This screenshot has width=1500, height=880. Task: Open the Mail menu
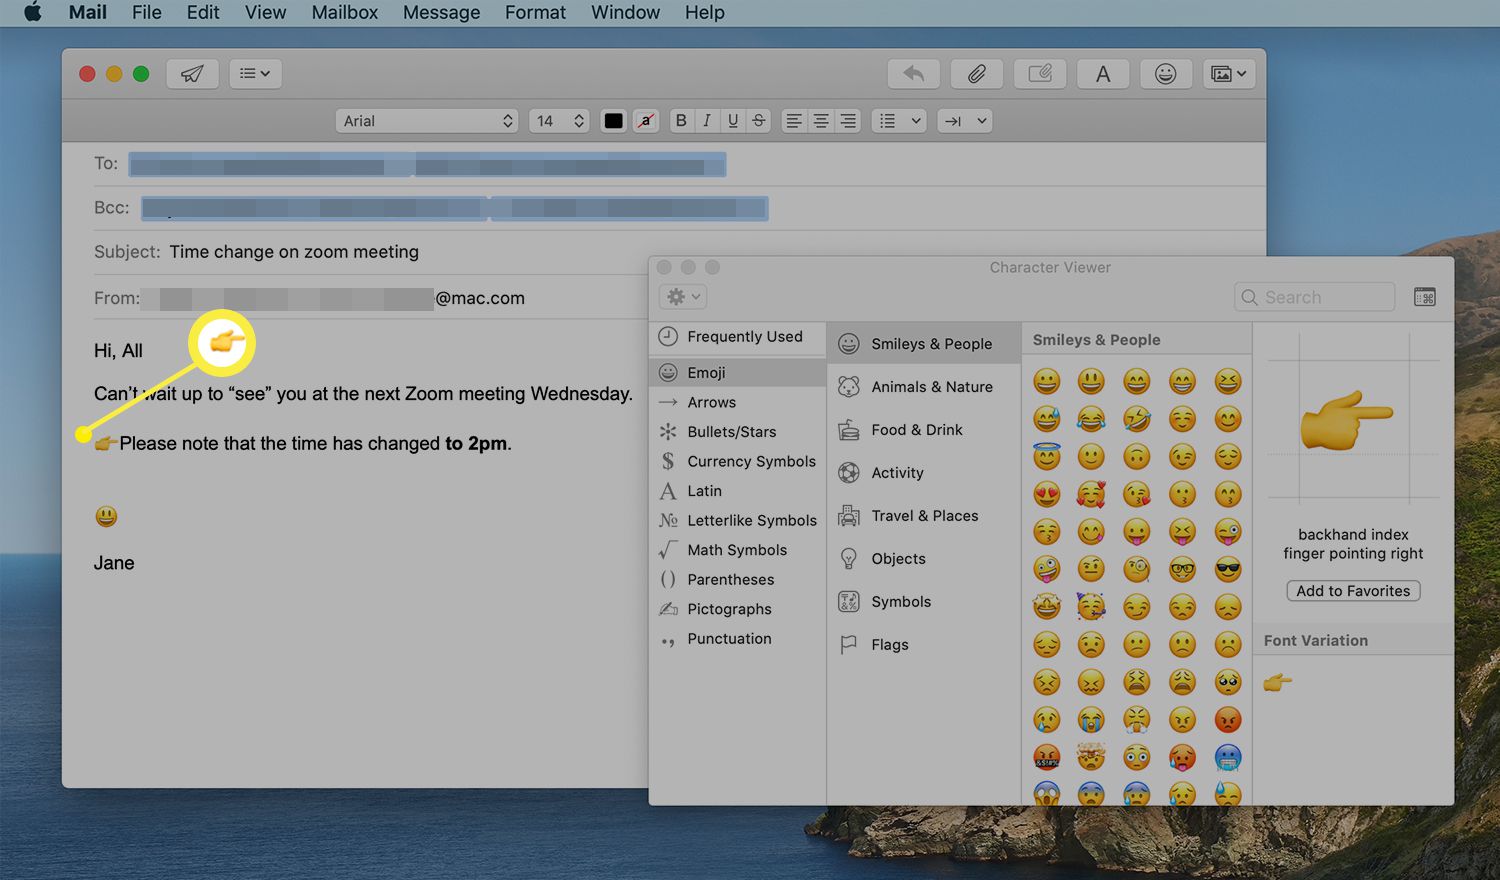(88, 12)
